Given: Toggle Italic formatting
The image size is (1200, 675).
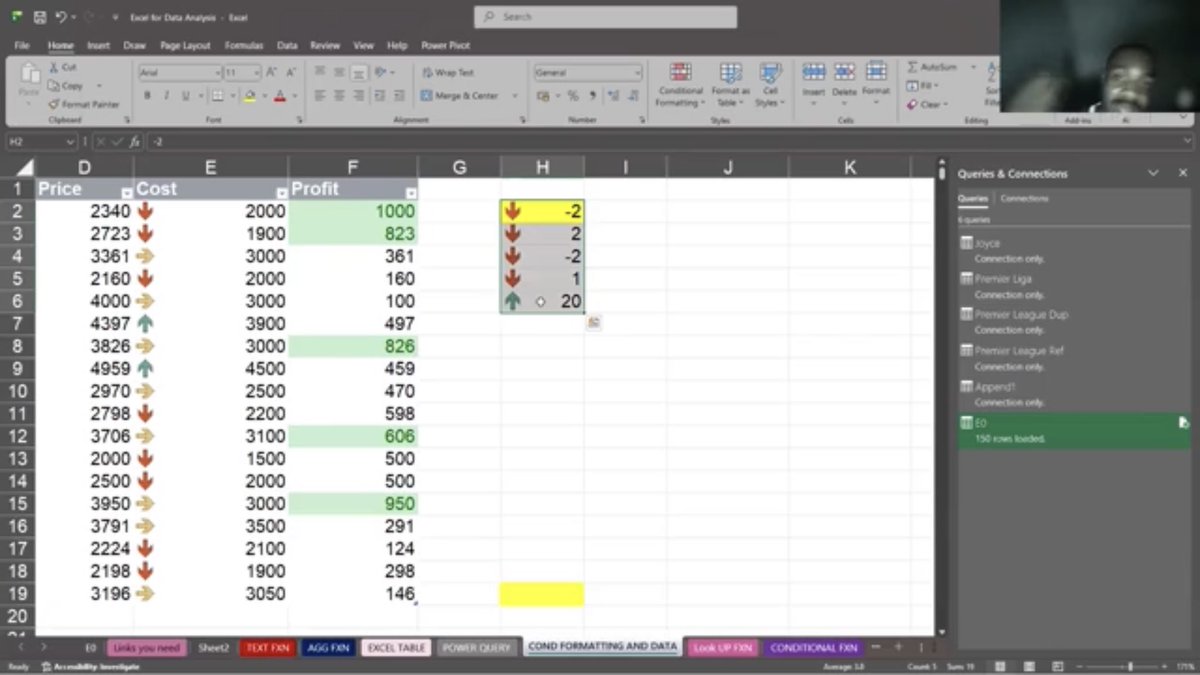Looking at the screenshot, I should pyautogui.click(x=166, y=96).
